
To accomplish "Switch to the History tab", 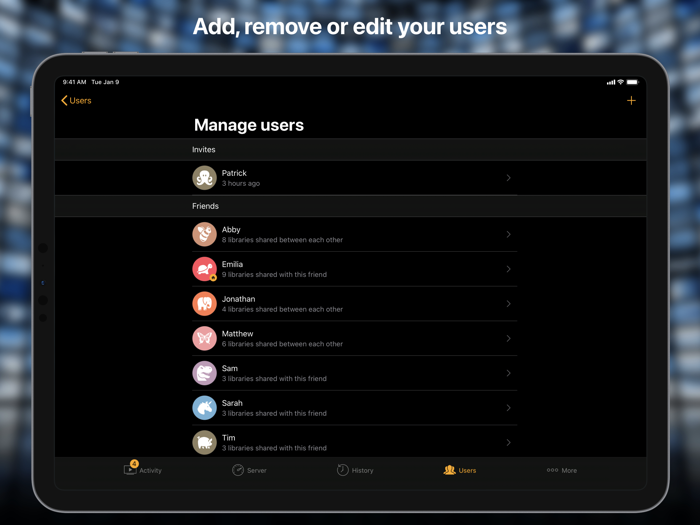I will click(355, 470).
